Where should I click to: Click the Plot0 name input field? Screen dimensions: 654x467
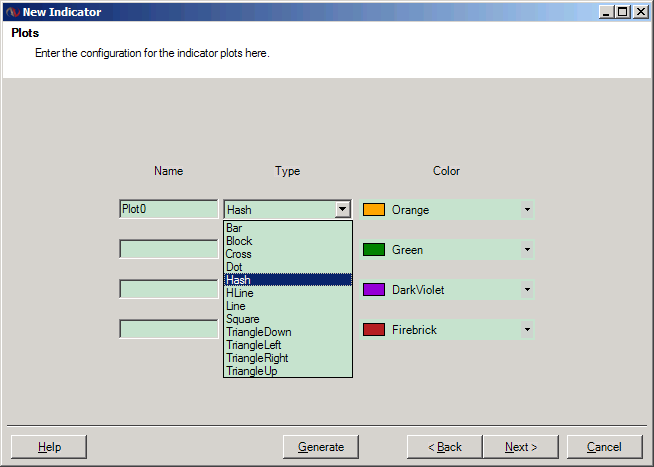pos(169,209)
